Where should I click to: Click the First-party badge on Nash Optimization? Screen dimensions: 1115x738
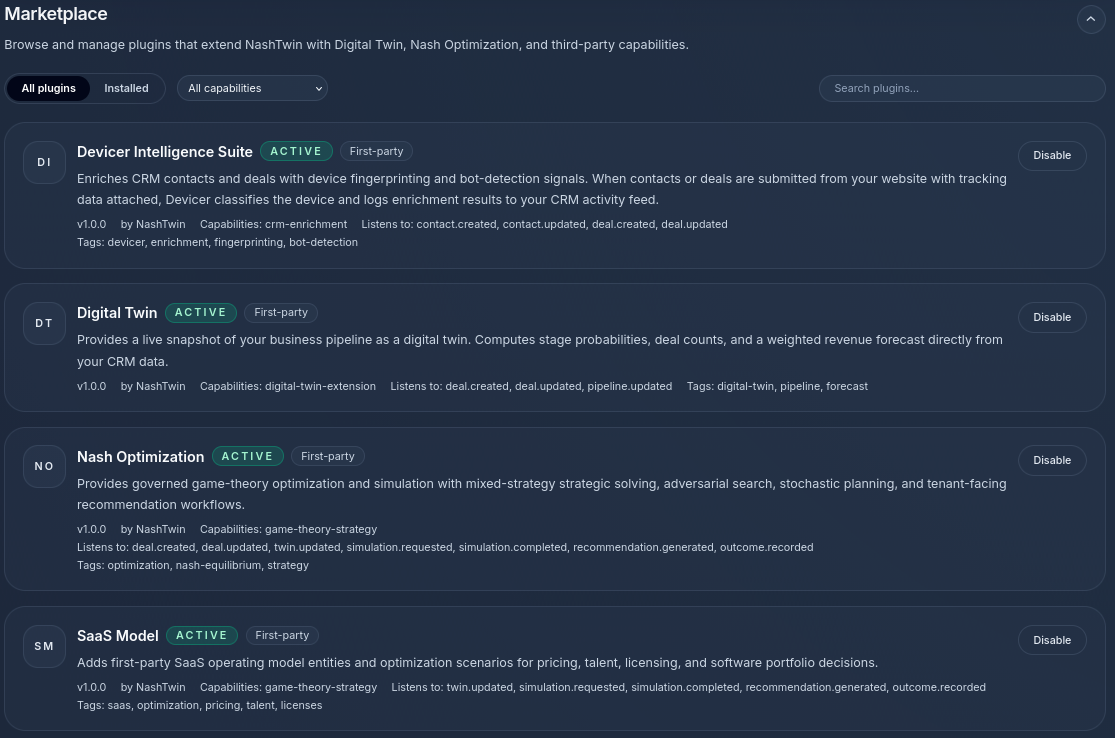pyautogui.click(x=328, y=456)
